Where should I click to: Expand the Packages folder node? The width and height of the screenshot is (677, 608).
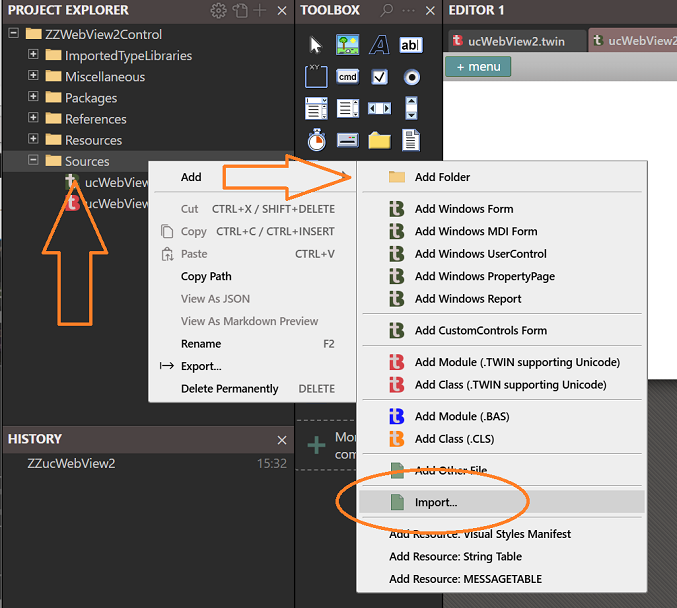pyautogui.click(x=33, y=98)
